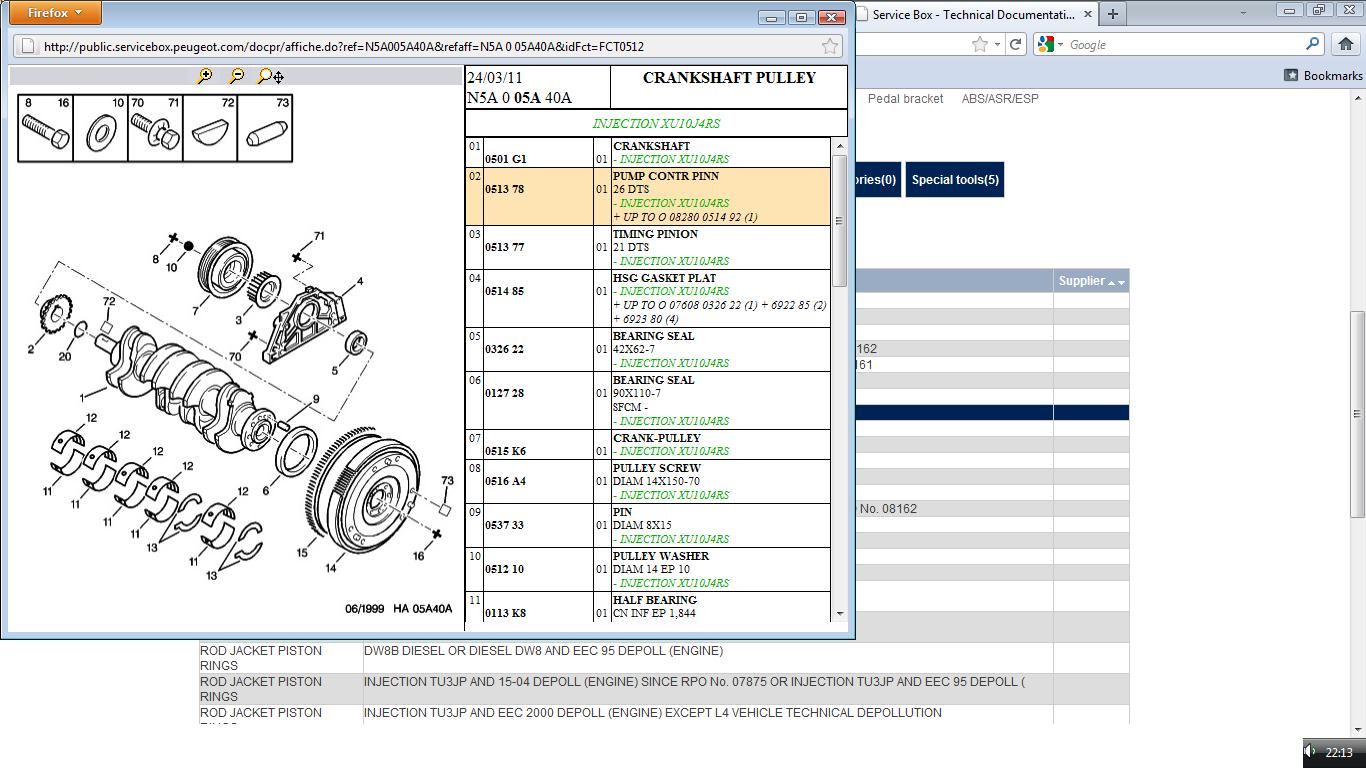
Task: Open the ABS/ASR/ESP menu item
Action: (x=1000, y=99)
